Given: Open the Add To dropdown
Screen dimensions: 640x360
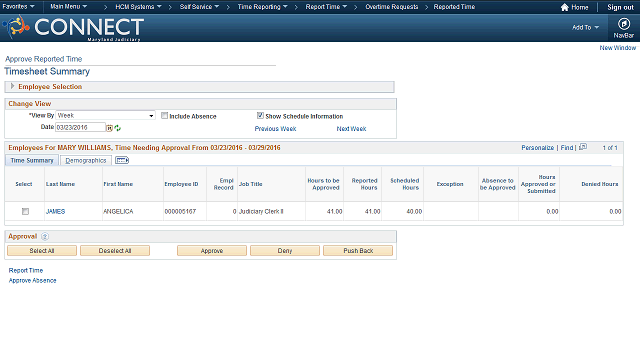Looking at the screenshot, I should 585,27.
